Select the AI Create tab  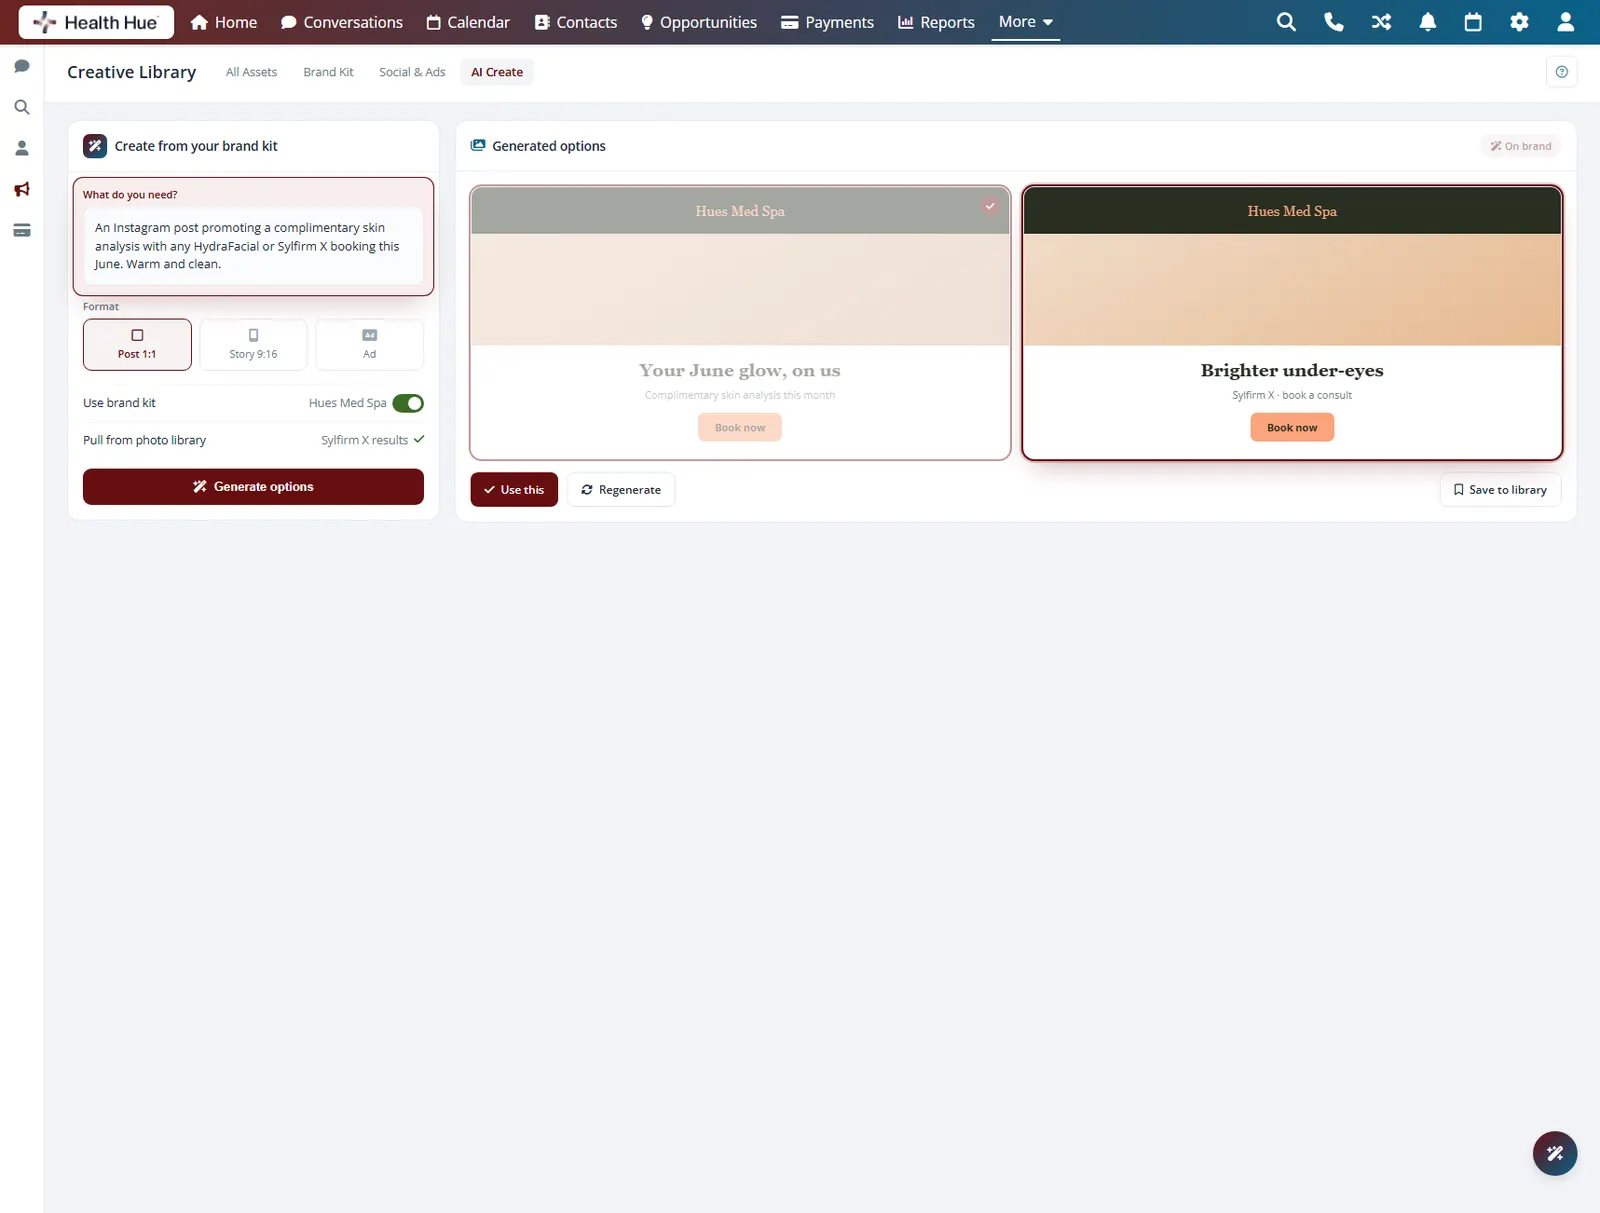point(497,72)
